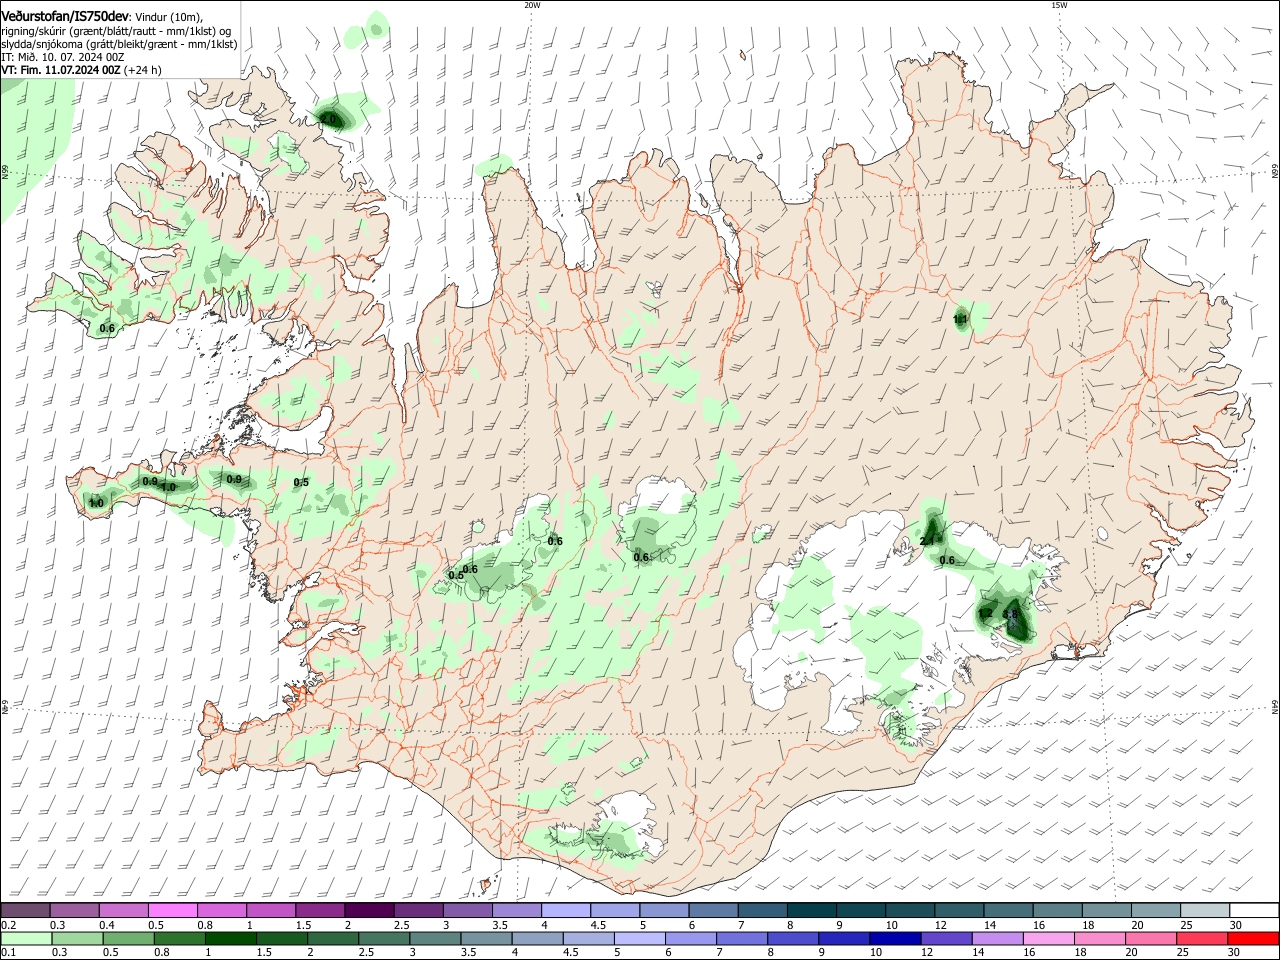The height and width of the screenshot is (960, 1280).
Task: Click the '1.1' precipitation value on the map
Action: [961, 320]
